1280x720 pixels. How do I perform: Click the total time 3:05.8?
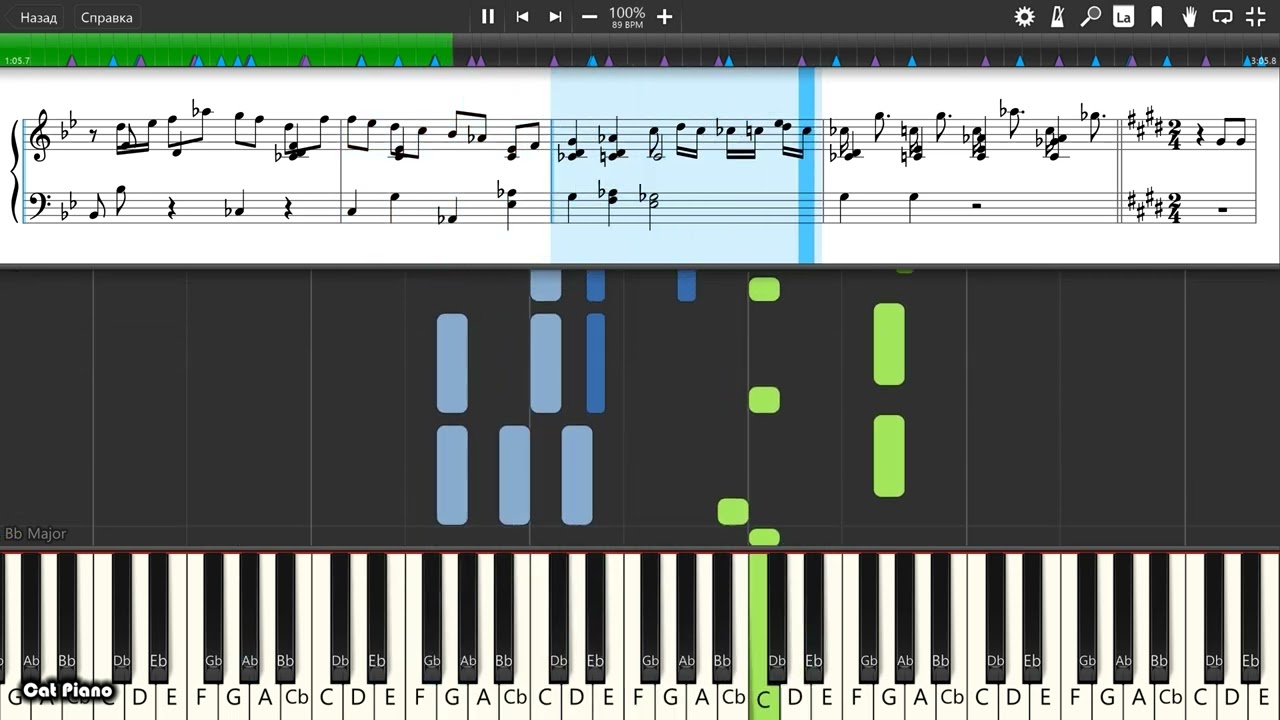point(1263,61)
